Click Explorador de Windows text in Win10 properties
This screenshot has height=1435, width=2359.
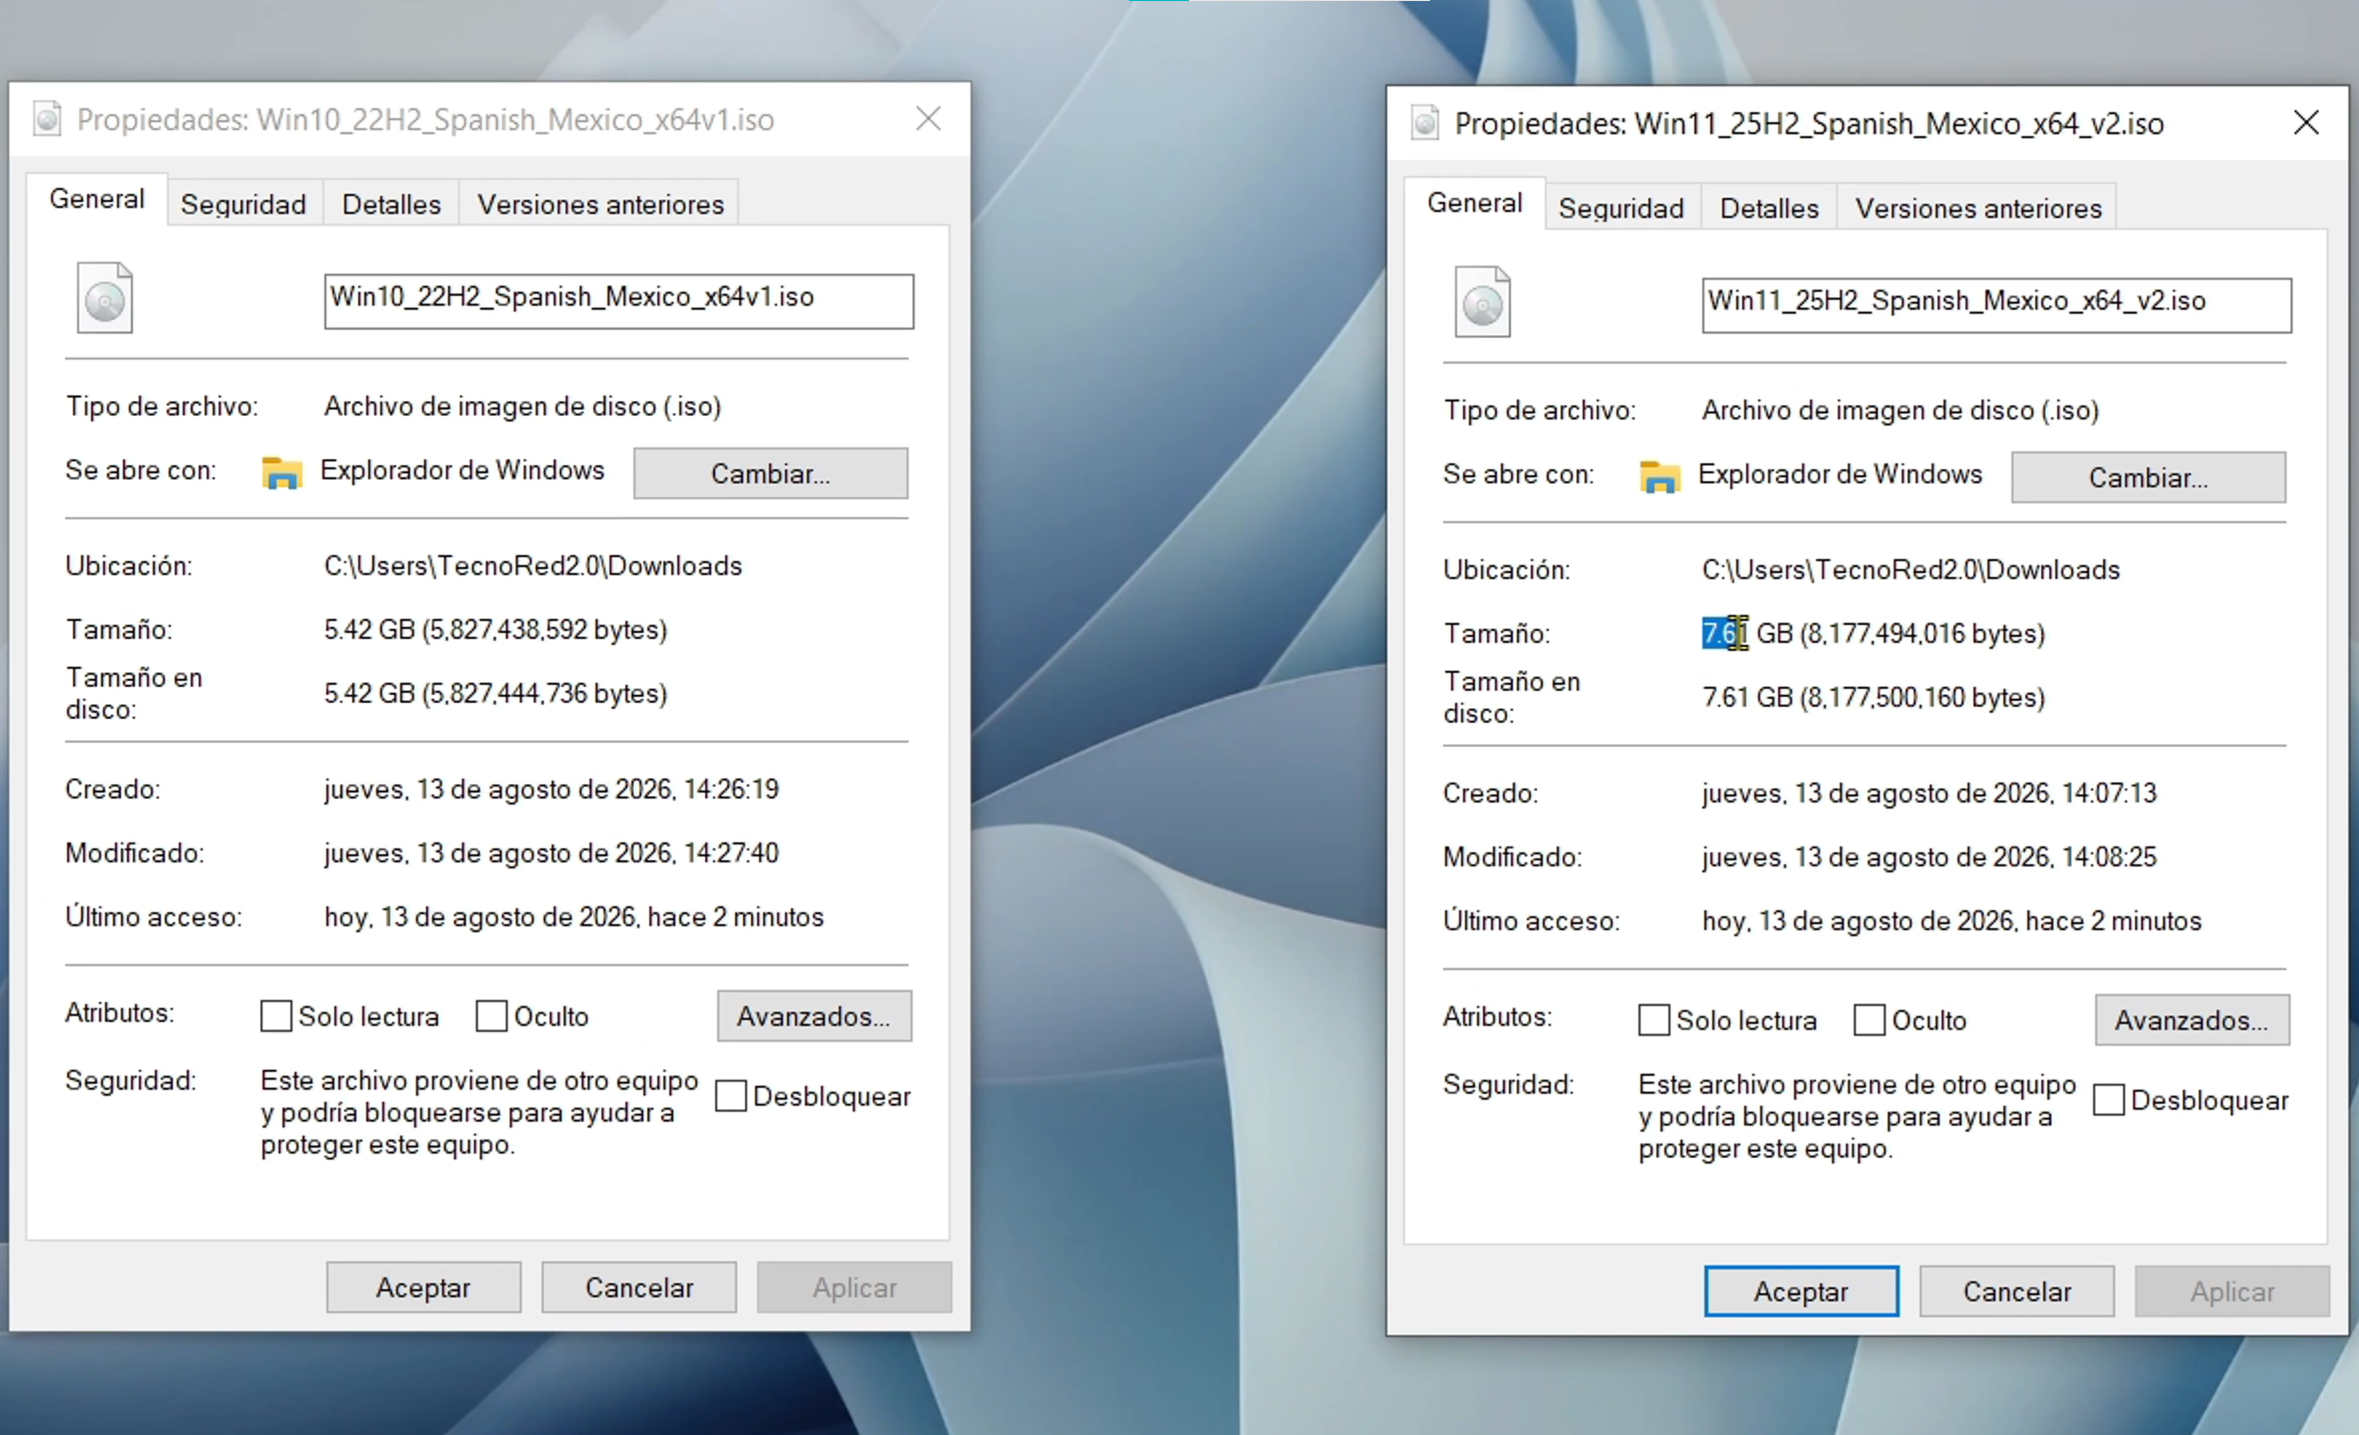(x=462, y=470)
